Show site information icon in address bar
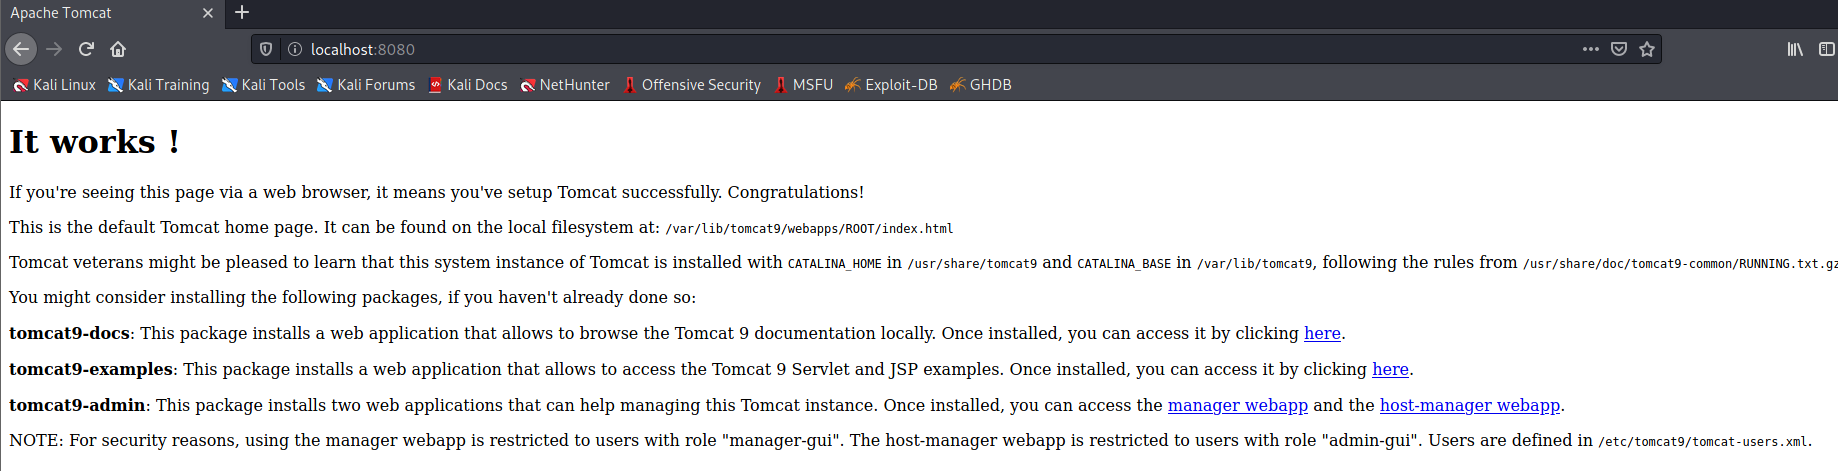1838x471 pixels. click(295, 49)
